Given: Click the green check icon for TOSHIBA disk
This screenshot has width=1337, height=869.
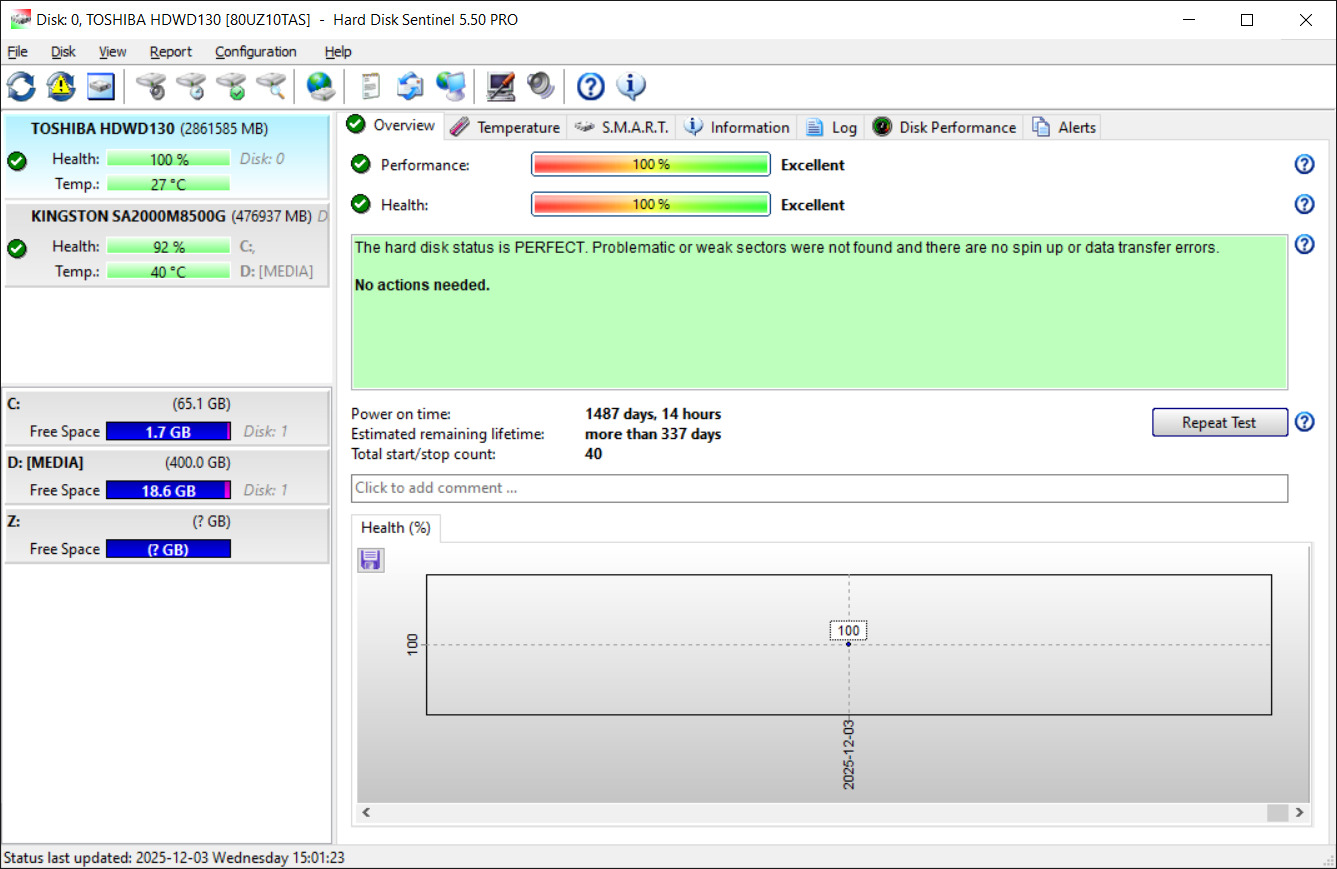Looking at the screenshot, I should point(16,161).
